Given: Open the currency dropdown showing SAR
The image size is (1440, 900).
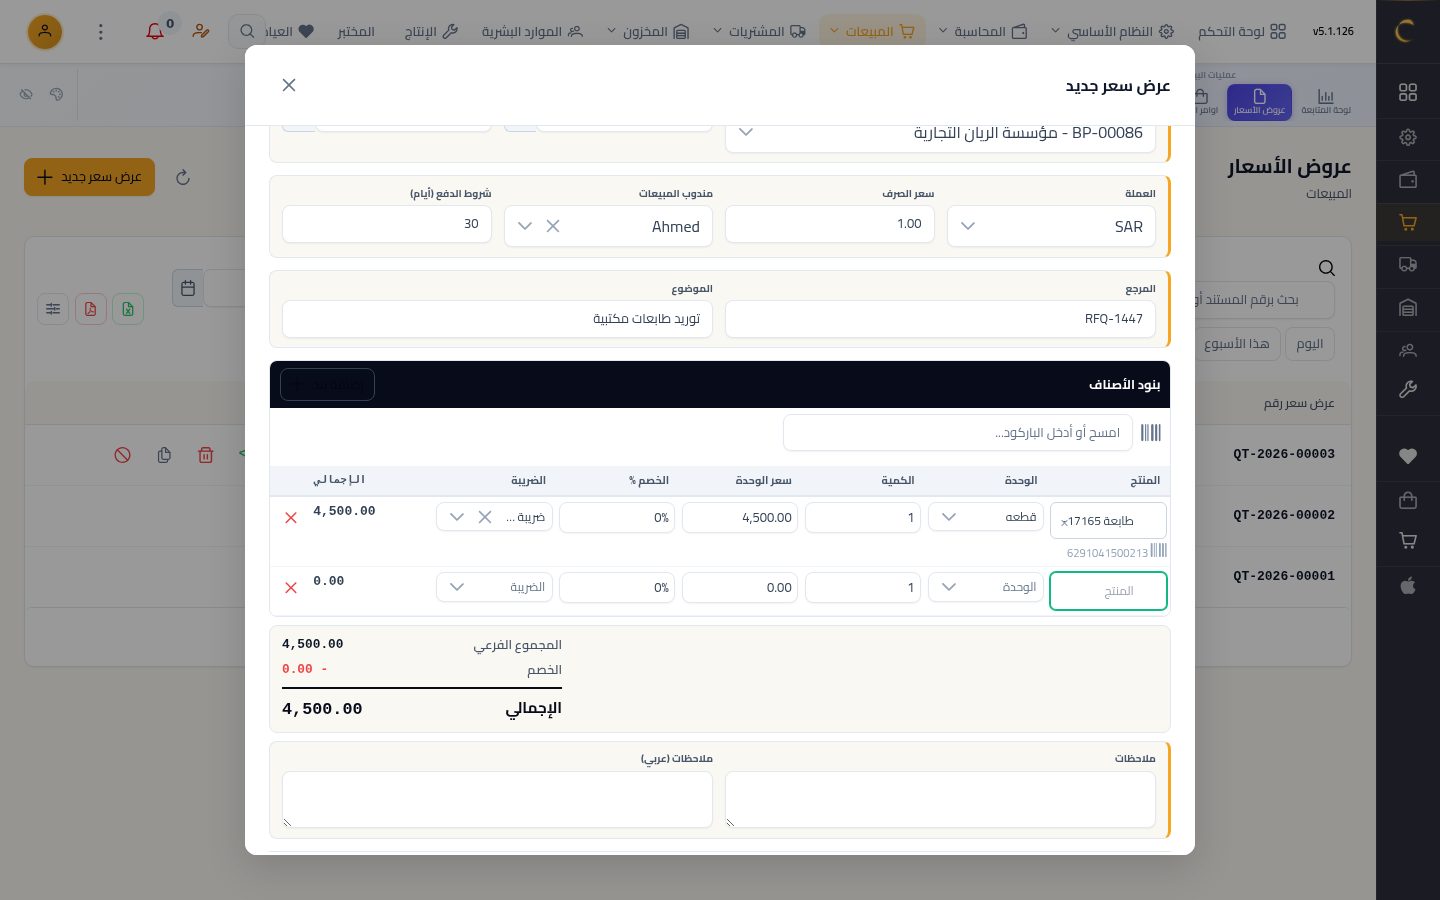Looking at the screenshot, I should [1051, 226].
